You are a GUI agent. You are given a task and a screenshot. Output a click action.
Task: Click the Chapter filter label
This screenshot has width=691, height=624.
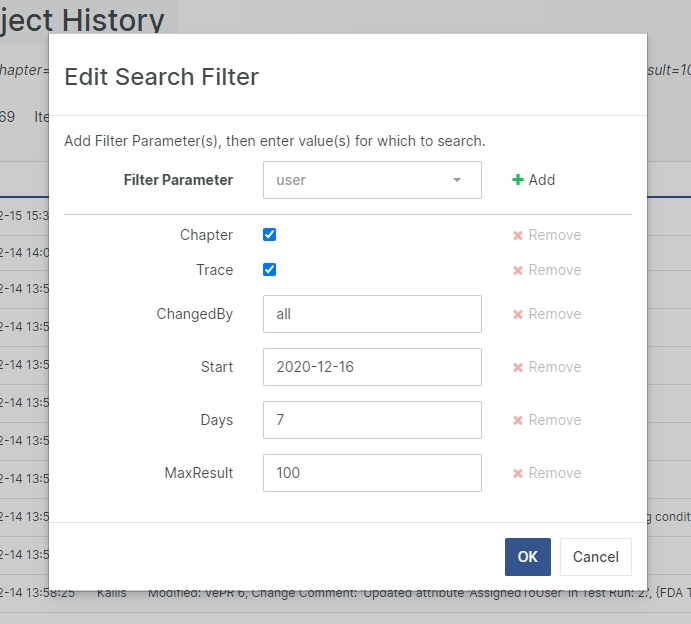tap(206, 235)
